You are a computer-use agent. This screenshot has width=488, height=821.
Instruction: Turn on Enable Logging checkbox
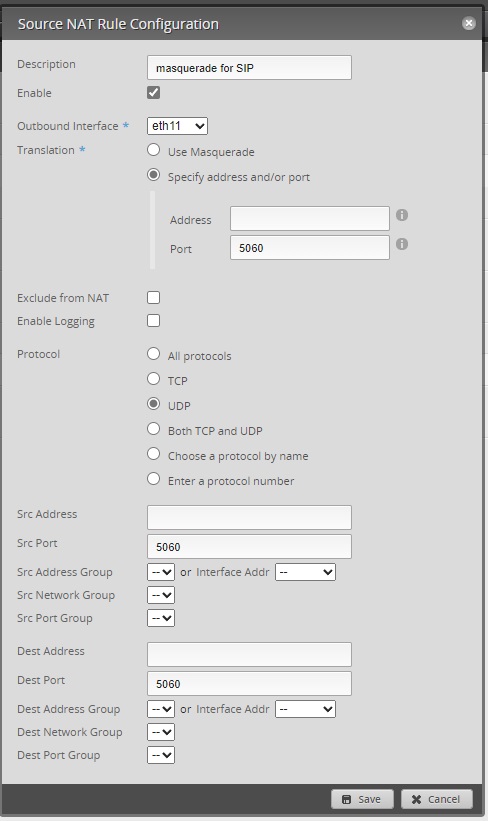153,321
